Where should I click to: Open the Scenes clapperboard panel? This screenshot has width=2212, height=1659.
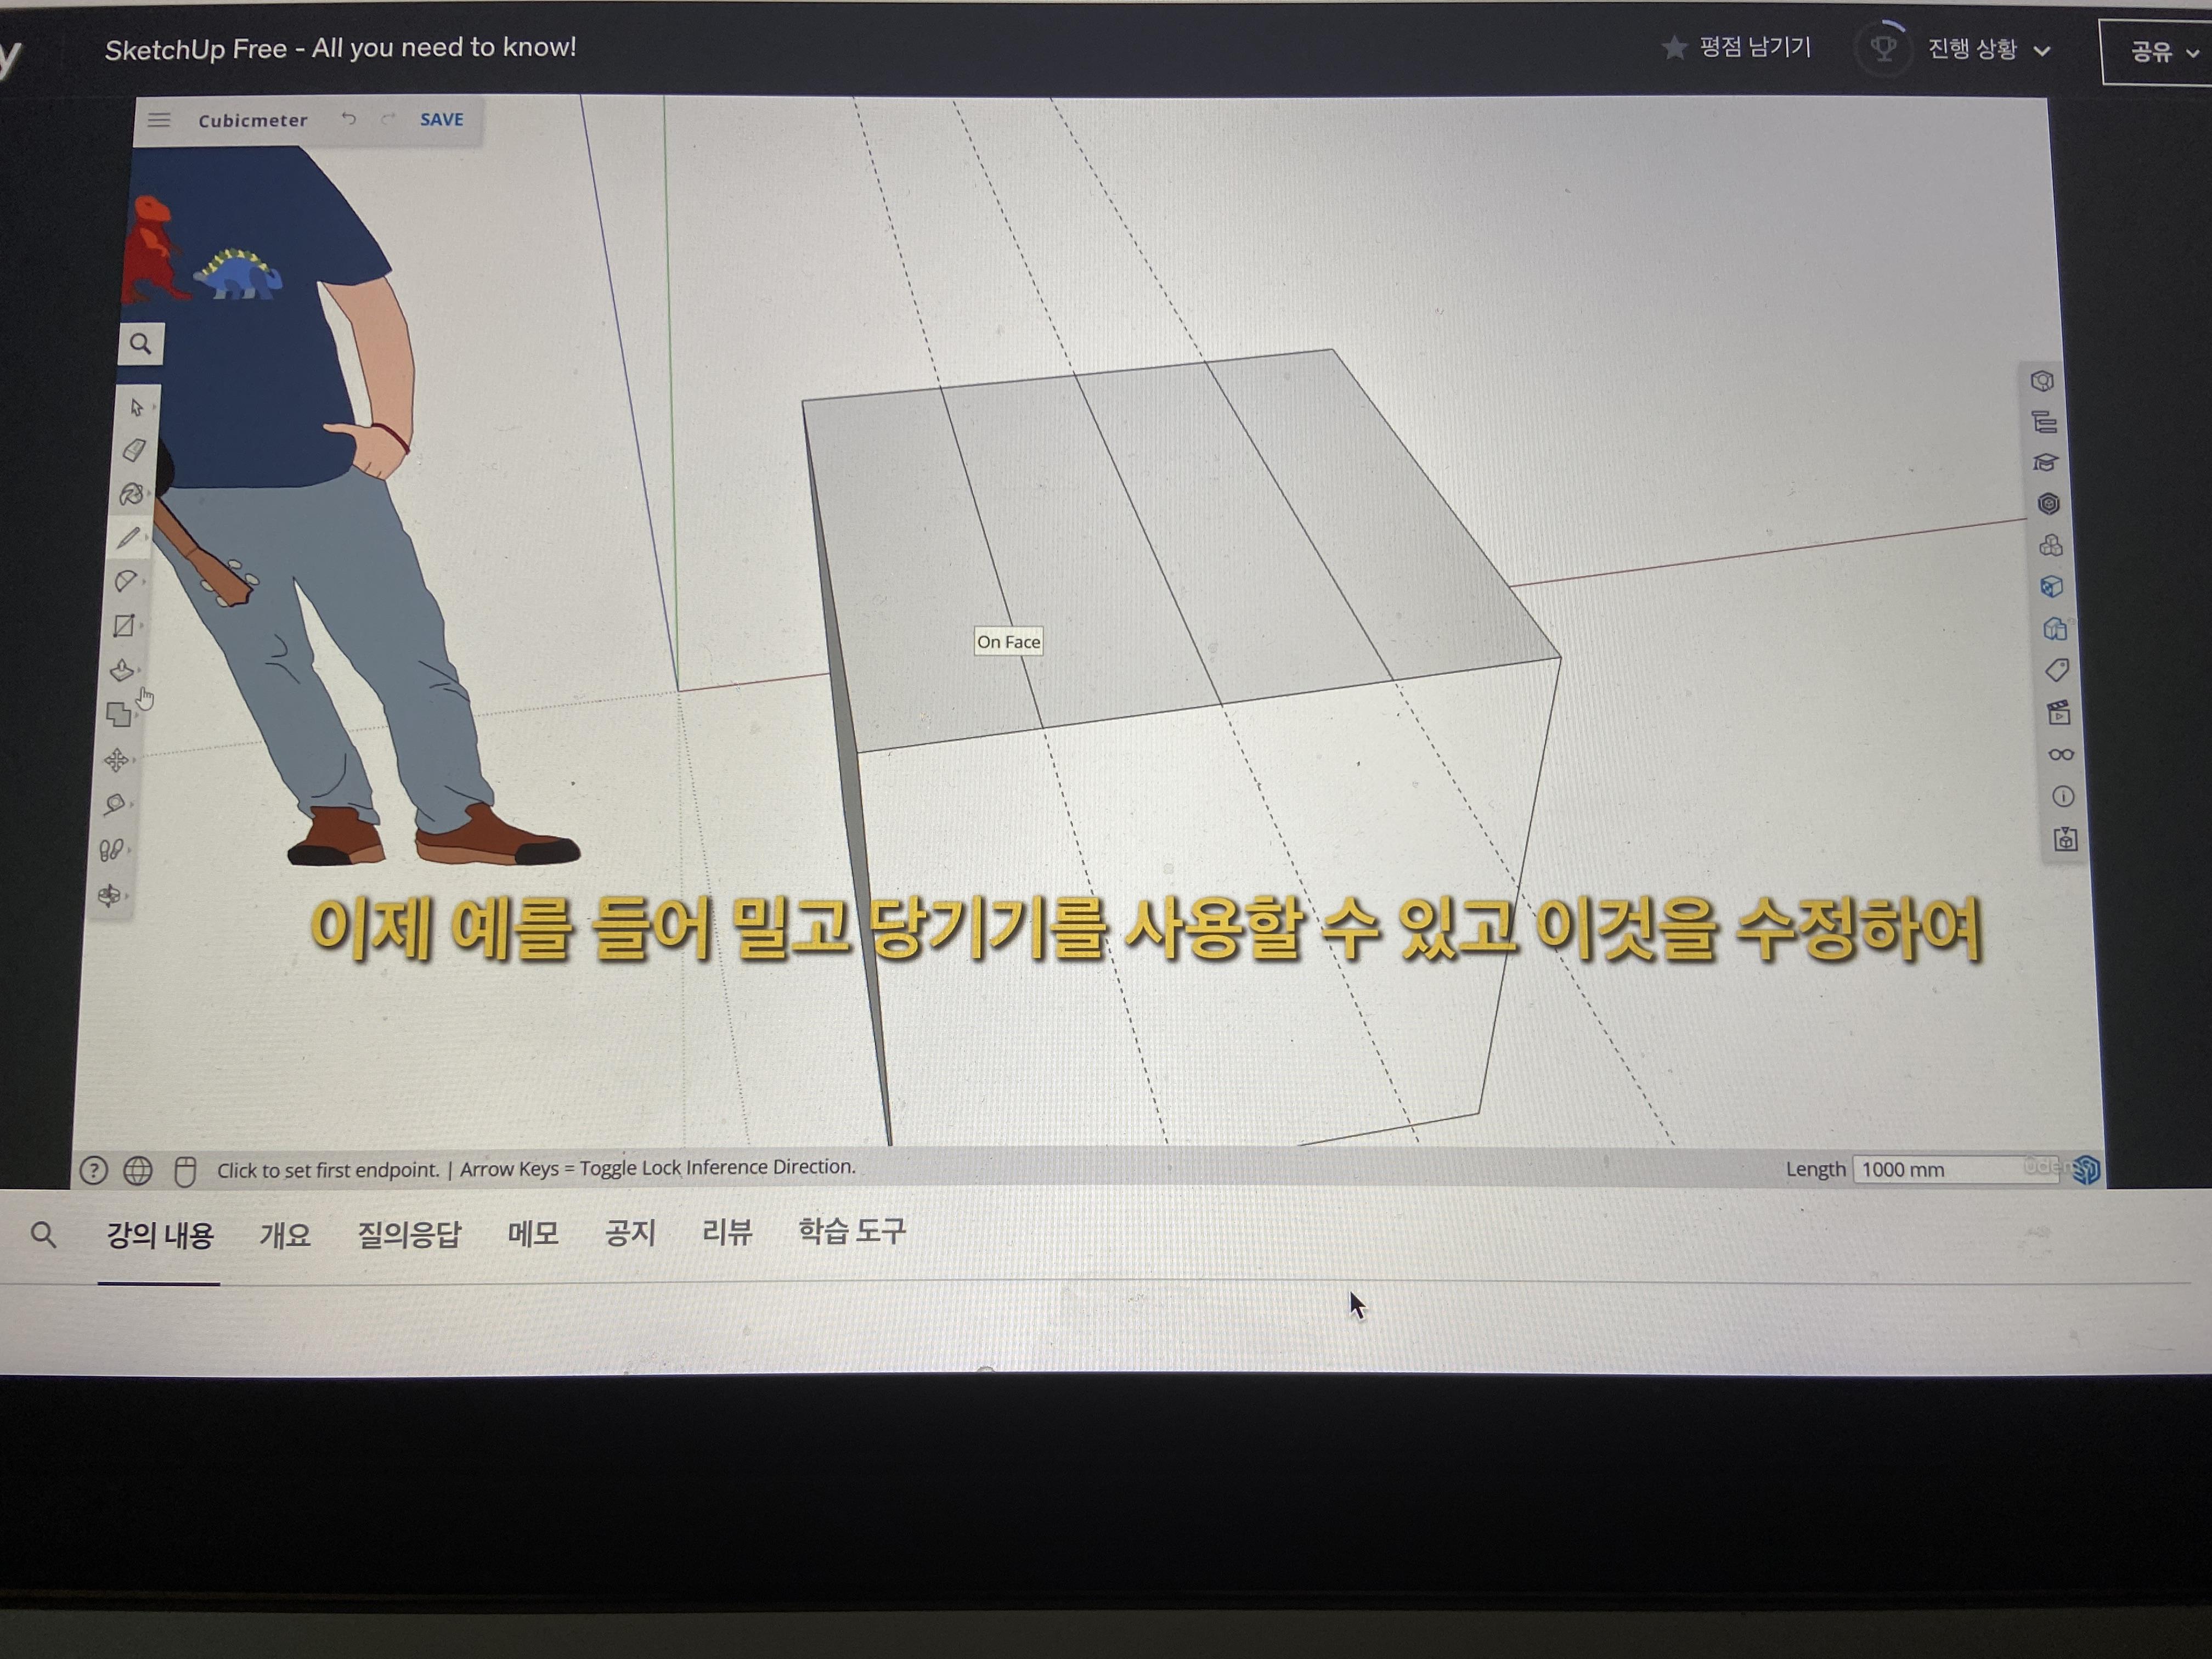(x=2058, y=713)
